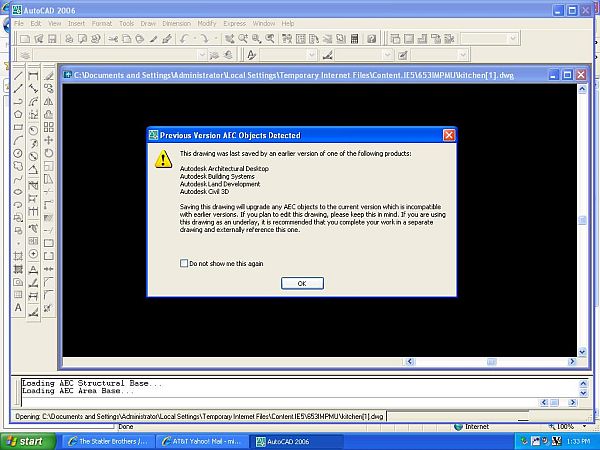Open the Express menu
This screenshot has height=450, width=600.
[x=235, y=22]
